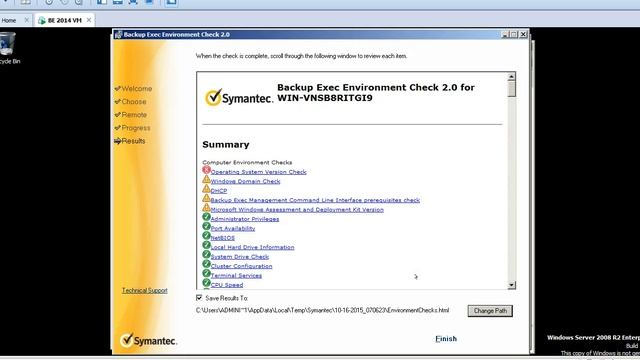Click the green check icon beside NetBIOS
The height and width of the screenshot is (360, 640).
(207, 236)
